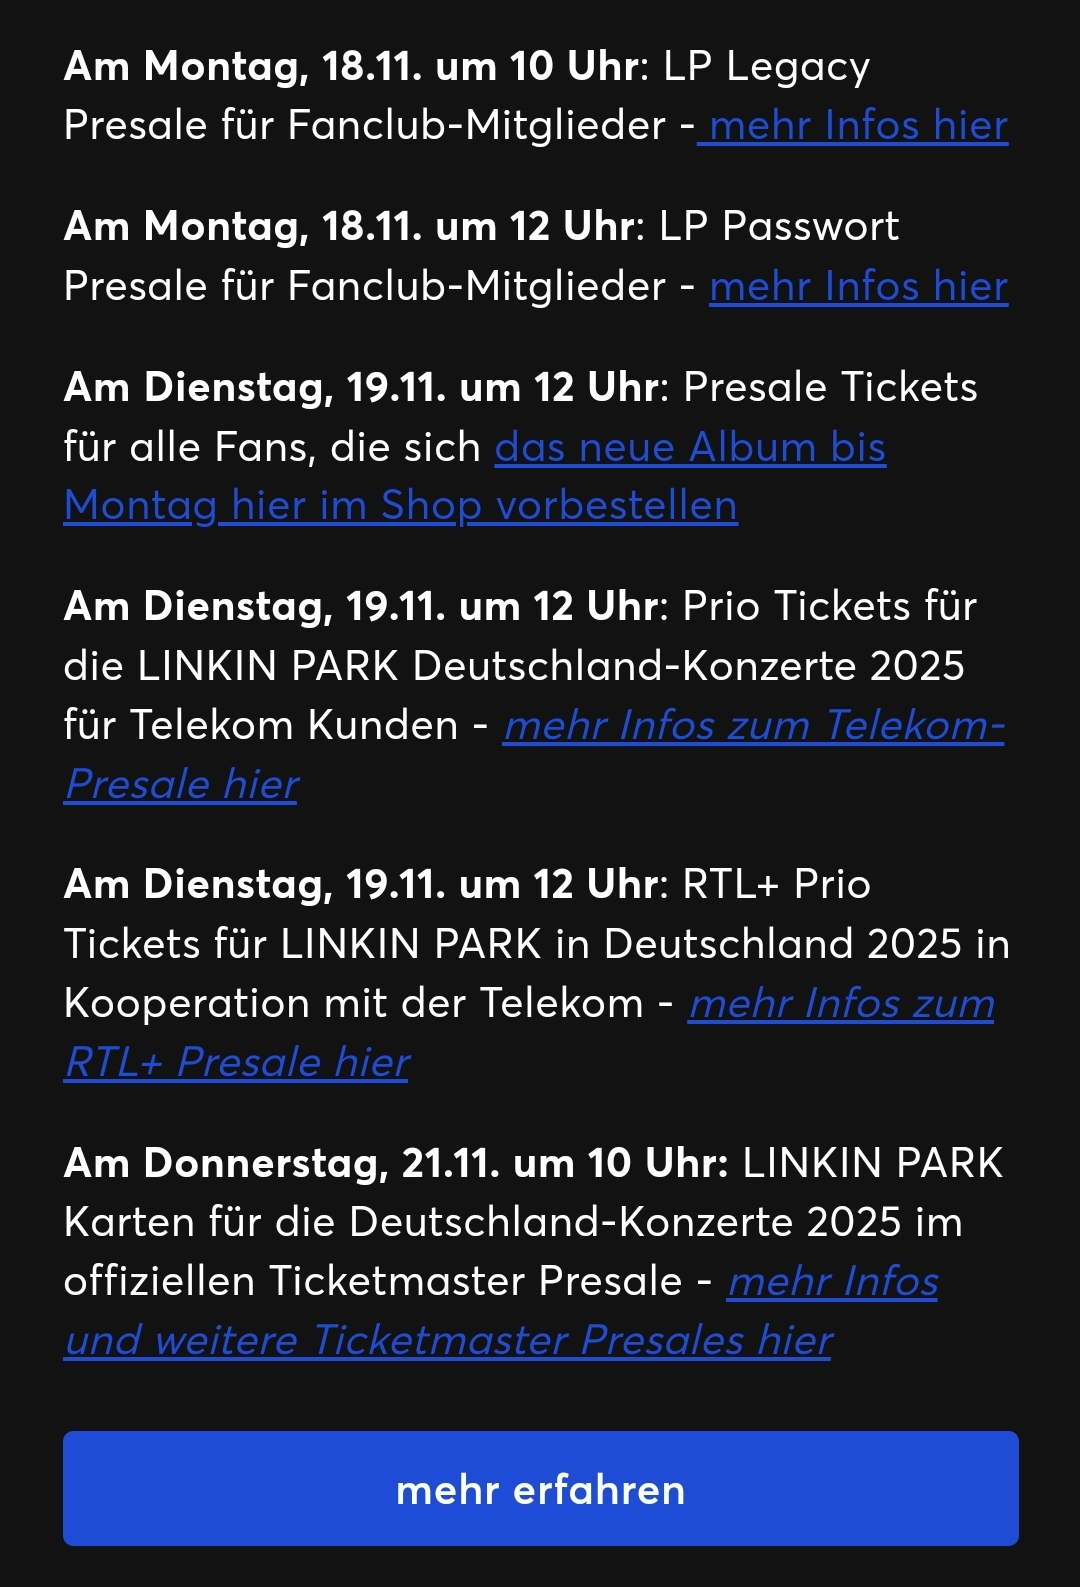Open 'mehr Infos hier' for LP Legacy Presale
The height and width of the screenshot is (1587, 1080).
pyautogui.click(x=858, y=126)
